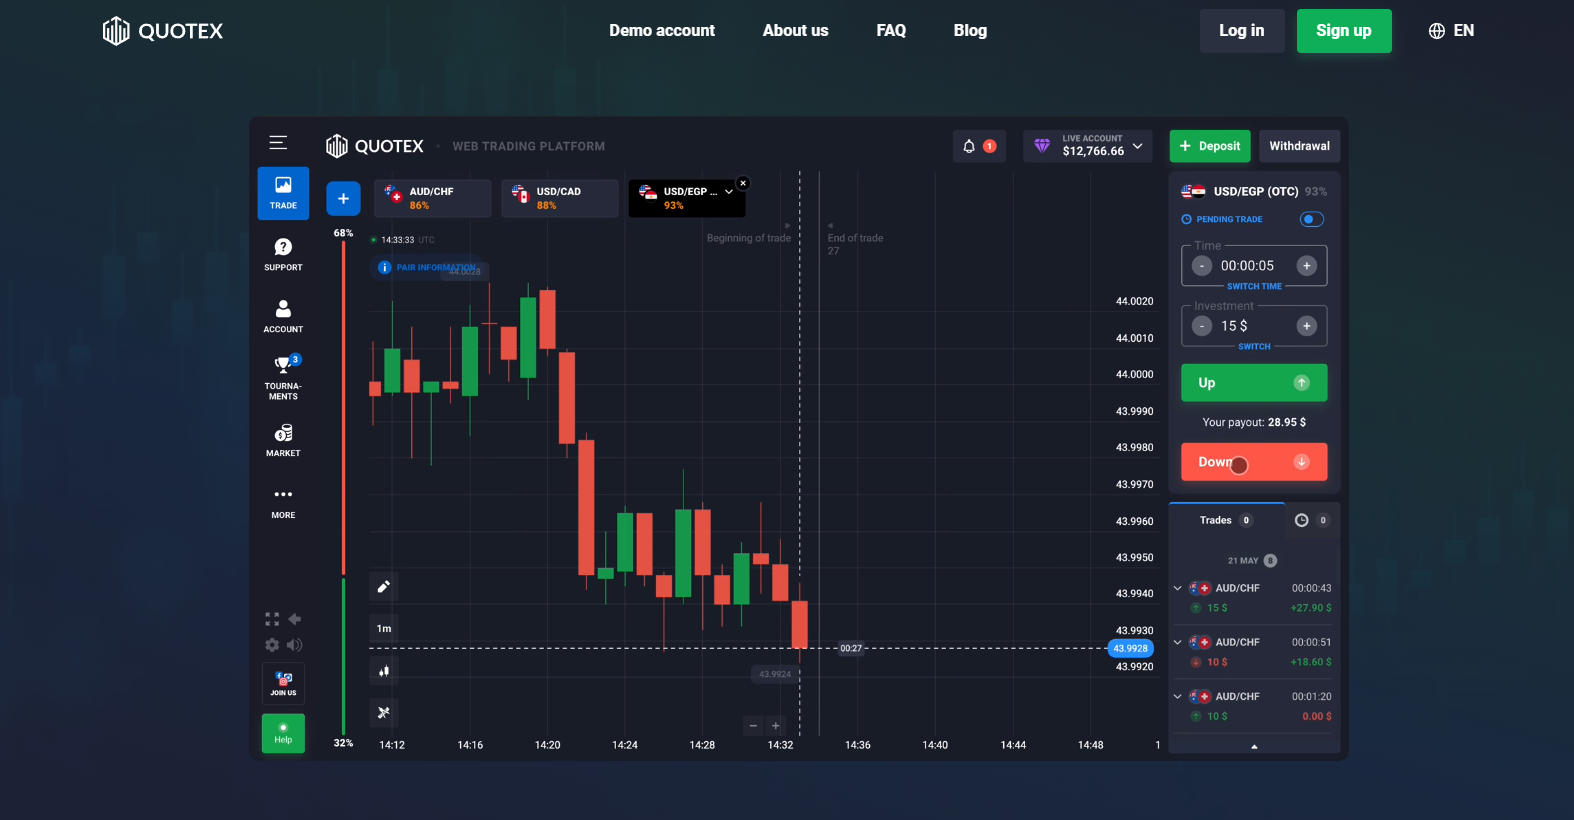1574x820 pixels.
Task: Click the Withdrawal button
Action: pos(1299,146)
